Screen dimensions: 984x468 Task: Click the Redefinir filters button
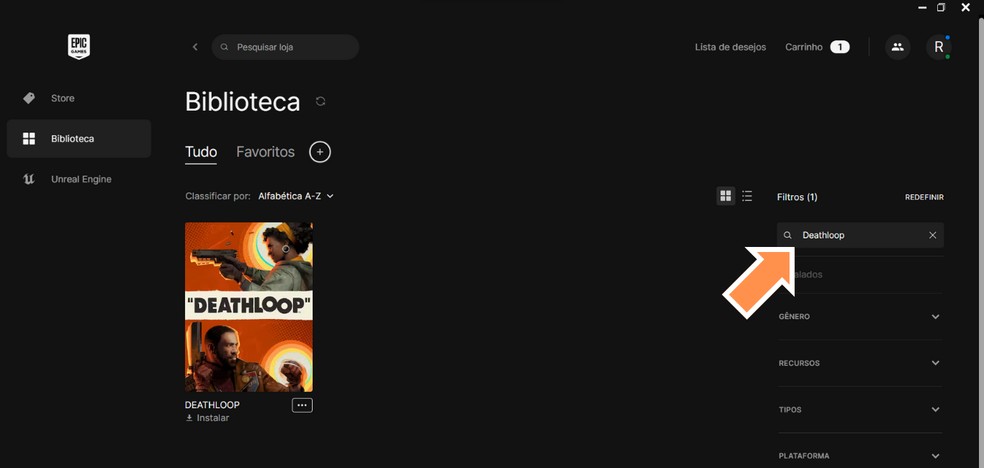(924, 197)
